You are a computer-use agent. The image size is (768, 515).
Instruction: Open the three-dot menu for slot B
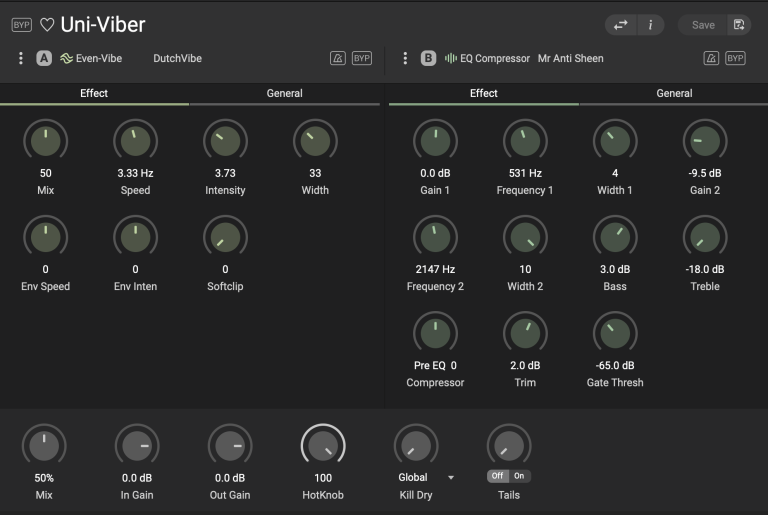(405, 58)
